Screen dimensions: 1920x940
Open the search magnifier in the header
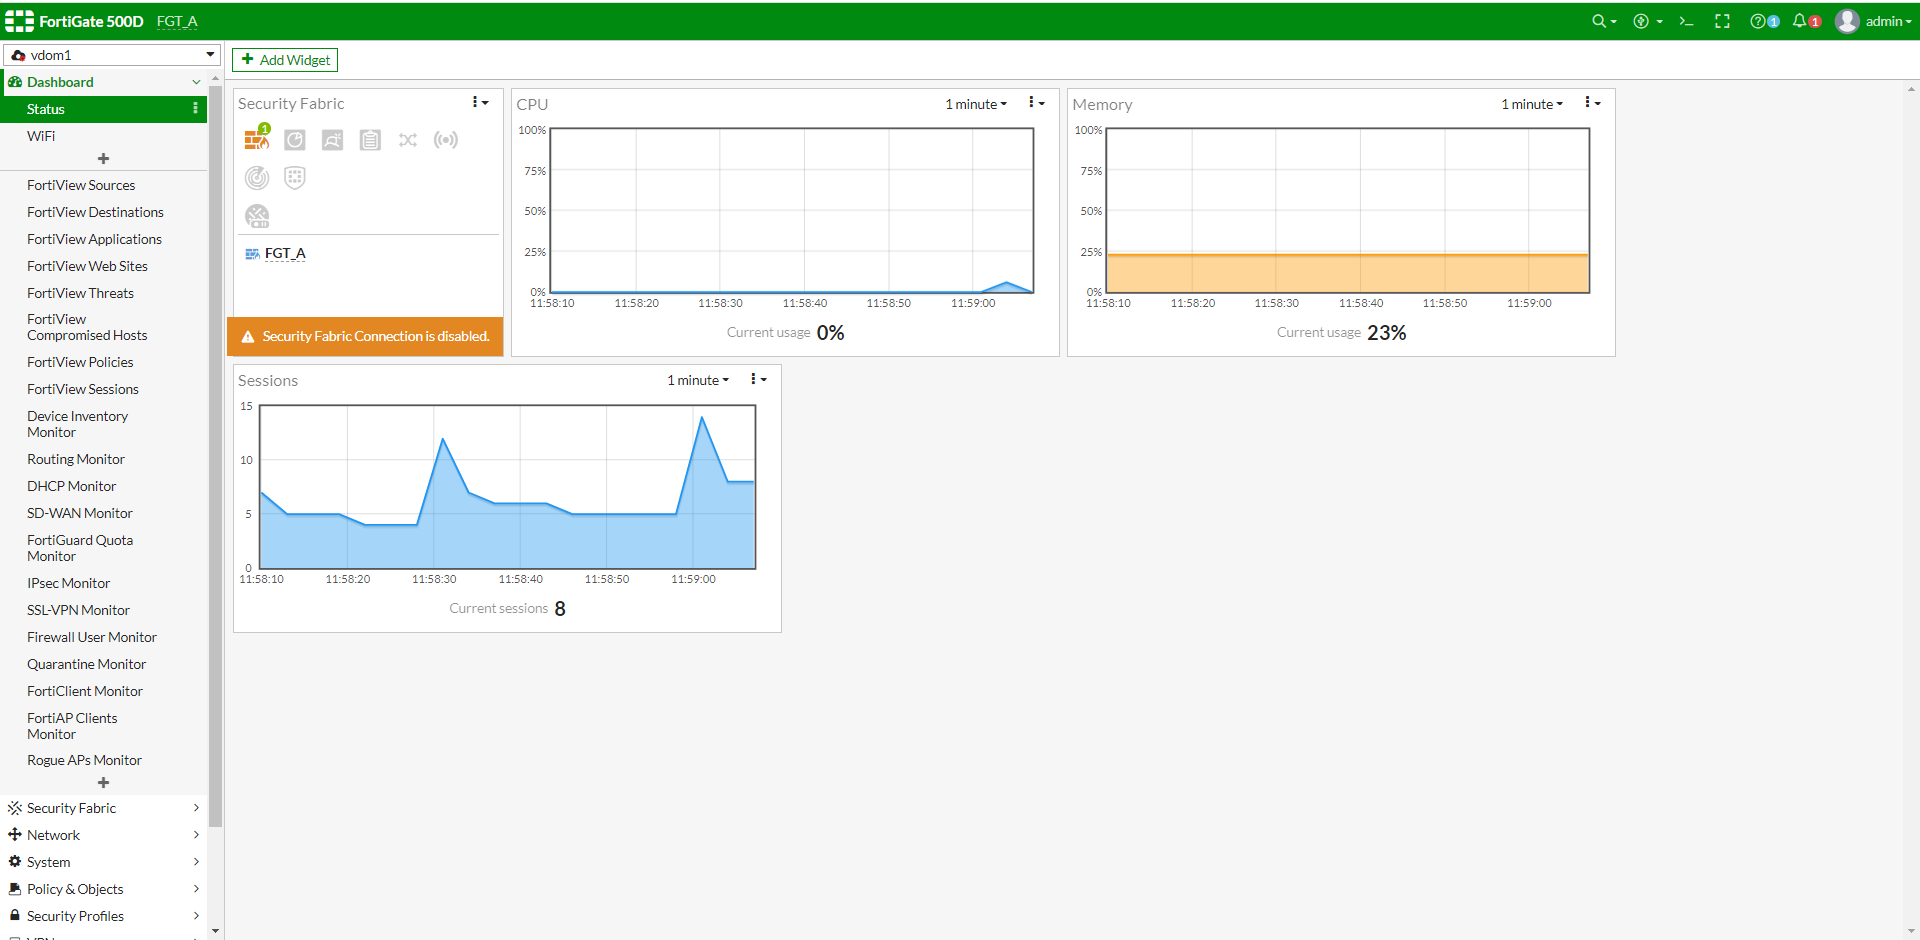(1599, 21)
